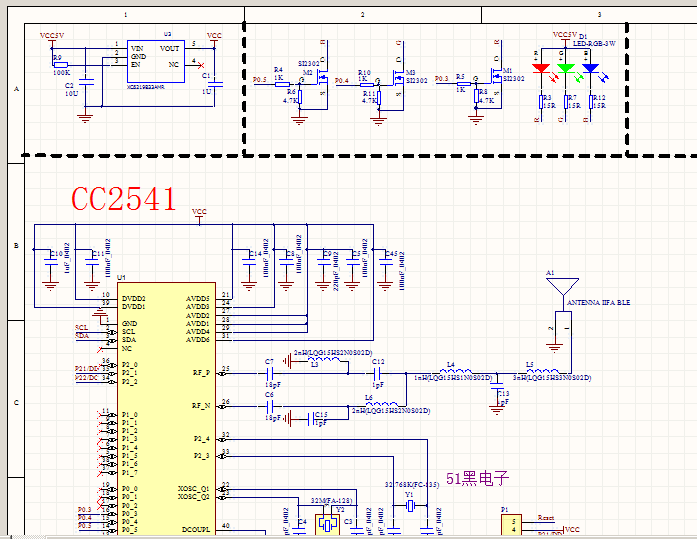Select capacitor C1 1U symbol

tap(215, 83)
